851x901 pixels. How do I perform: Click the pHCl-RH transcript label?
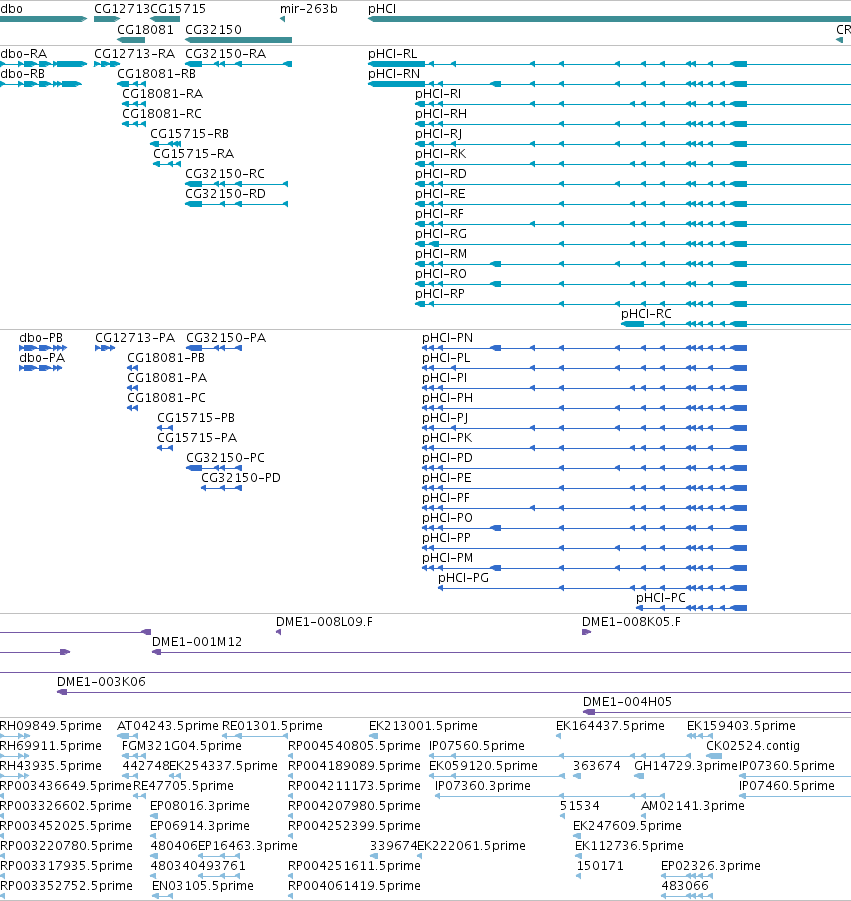click(441, 114)
